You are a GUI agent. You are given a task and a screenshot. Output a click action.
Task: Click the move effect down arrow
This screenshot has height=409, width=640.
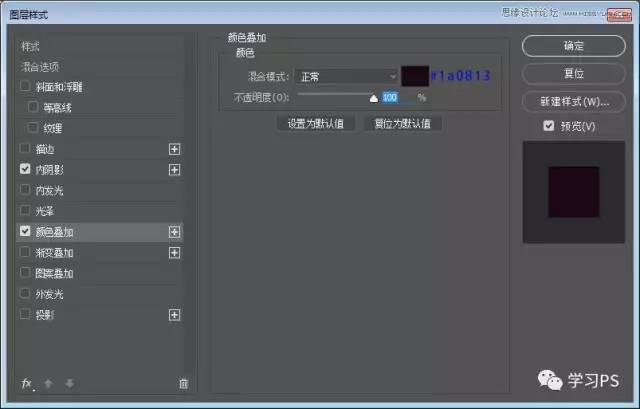(70, 383)
